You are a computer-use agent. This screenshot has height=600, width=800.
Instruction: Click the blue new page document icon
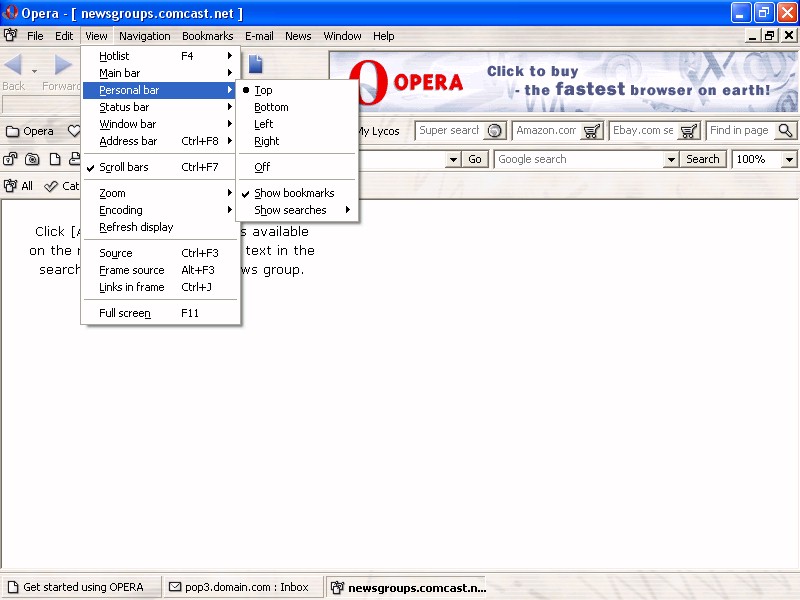pyautogui.click(x=255, y=65)
